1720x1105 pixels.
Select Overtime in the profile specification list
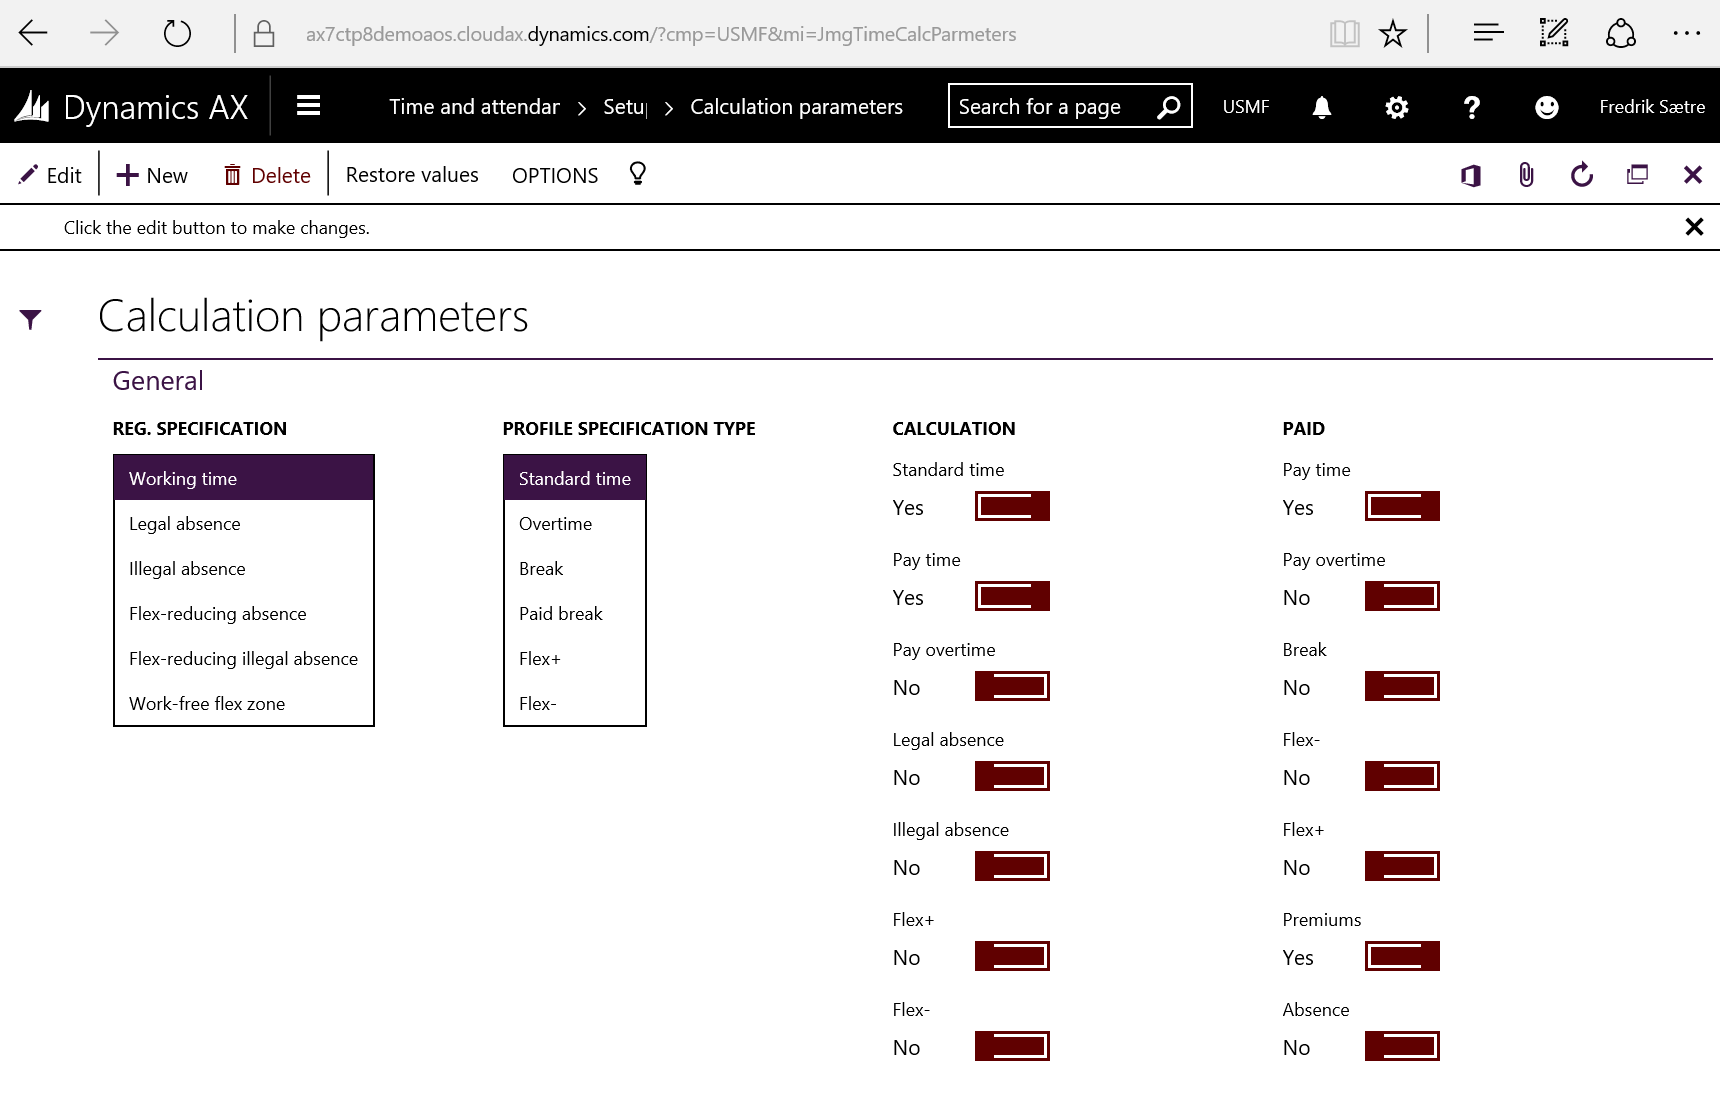[555, 524]
